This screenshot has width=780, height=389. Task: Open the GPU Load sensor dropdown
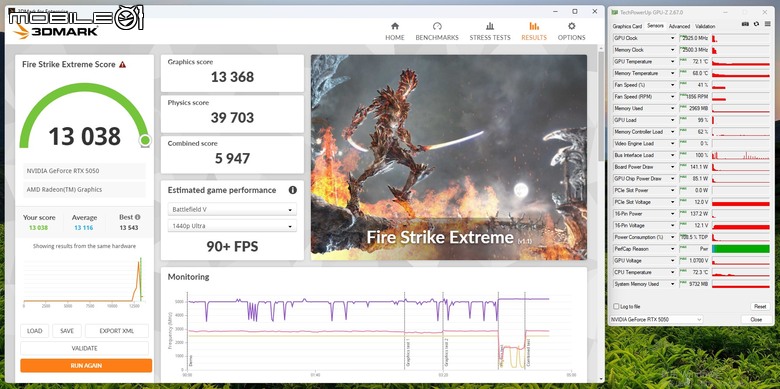point(673,120)
